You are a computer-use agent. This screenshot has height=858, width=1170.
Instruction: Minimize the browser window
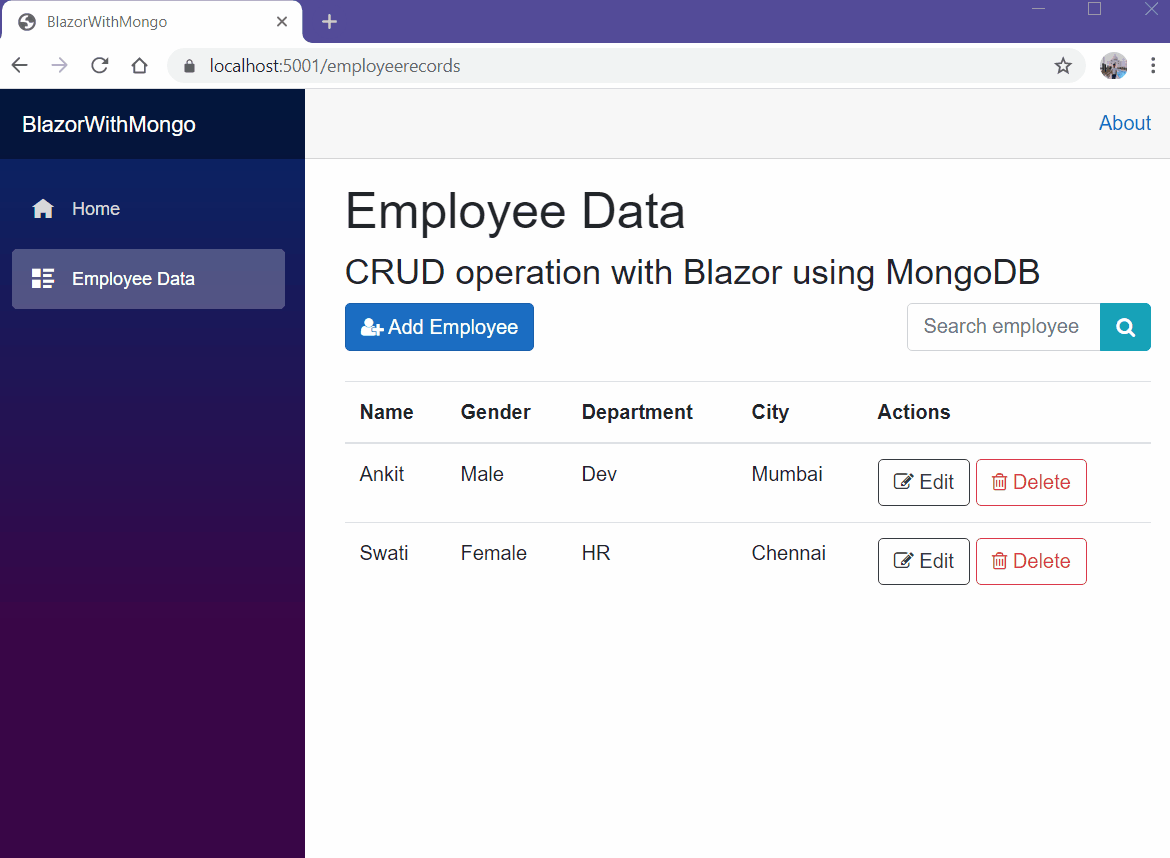coord(1038,9)
